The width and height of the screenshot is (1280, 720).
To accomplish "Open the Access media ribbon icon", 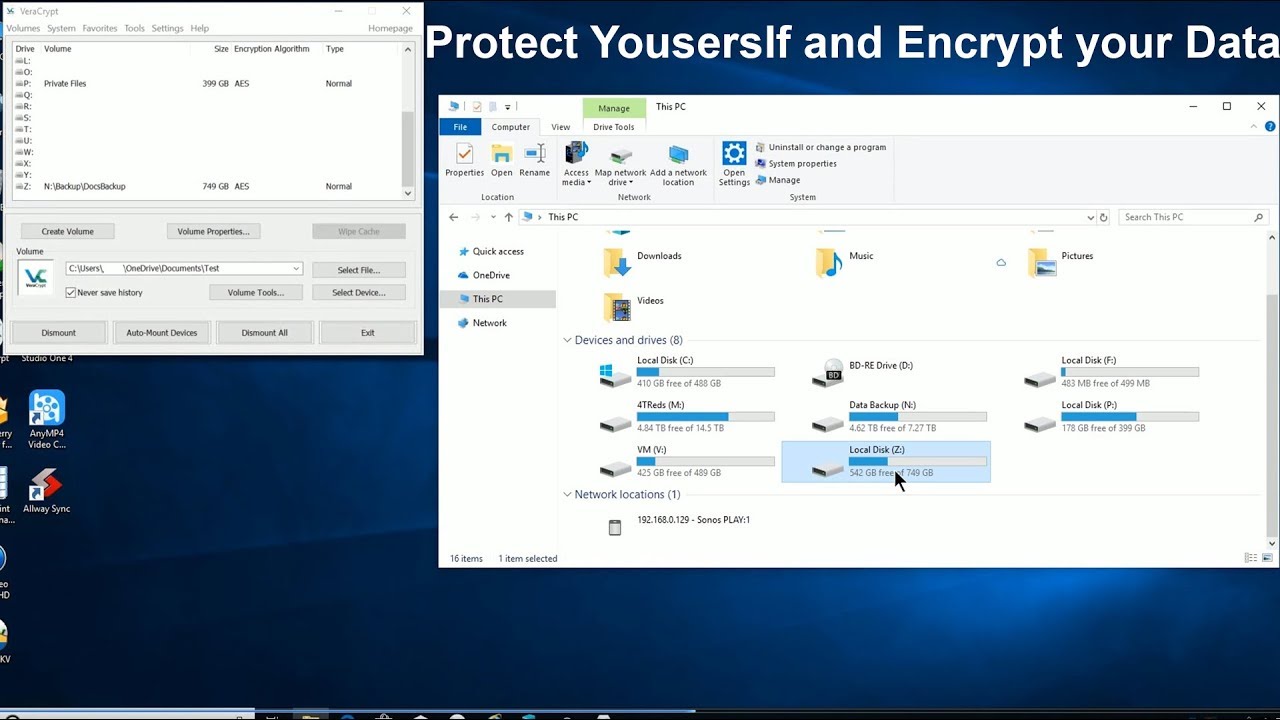I will coord(577,153).
